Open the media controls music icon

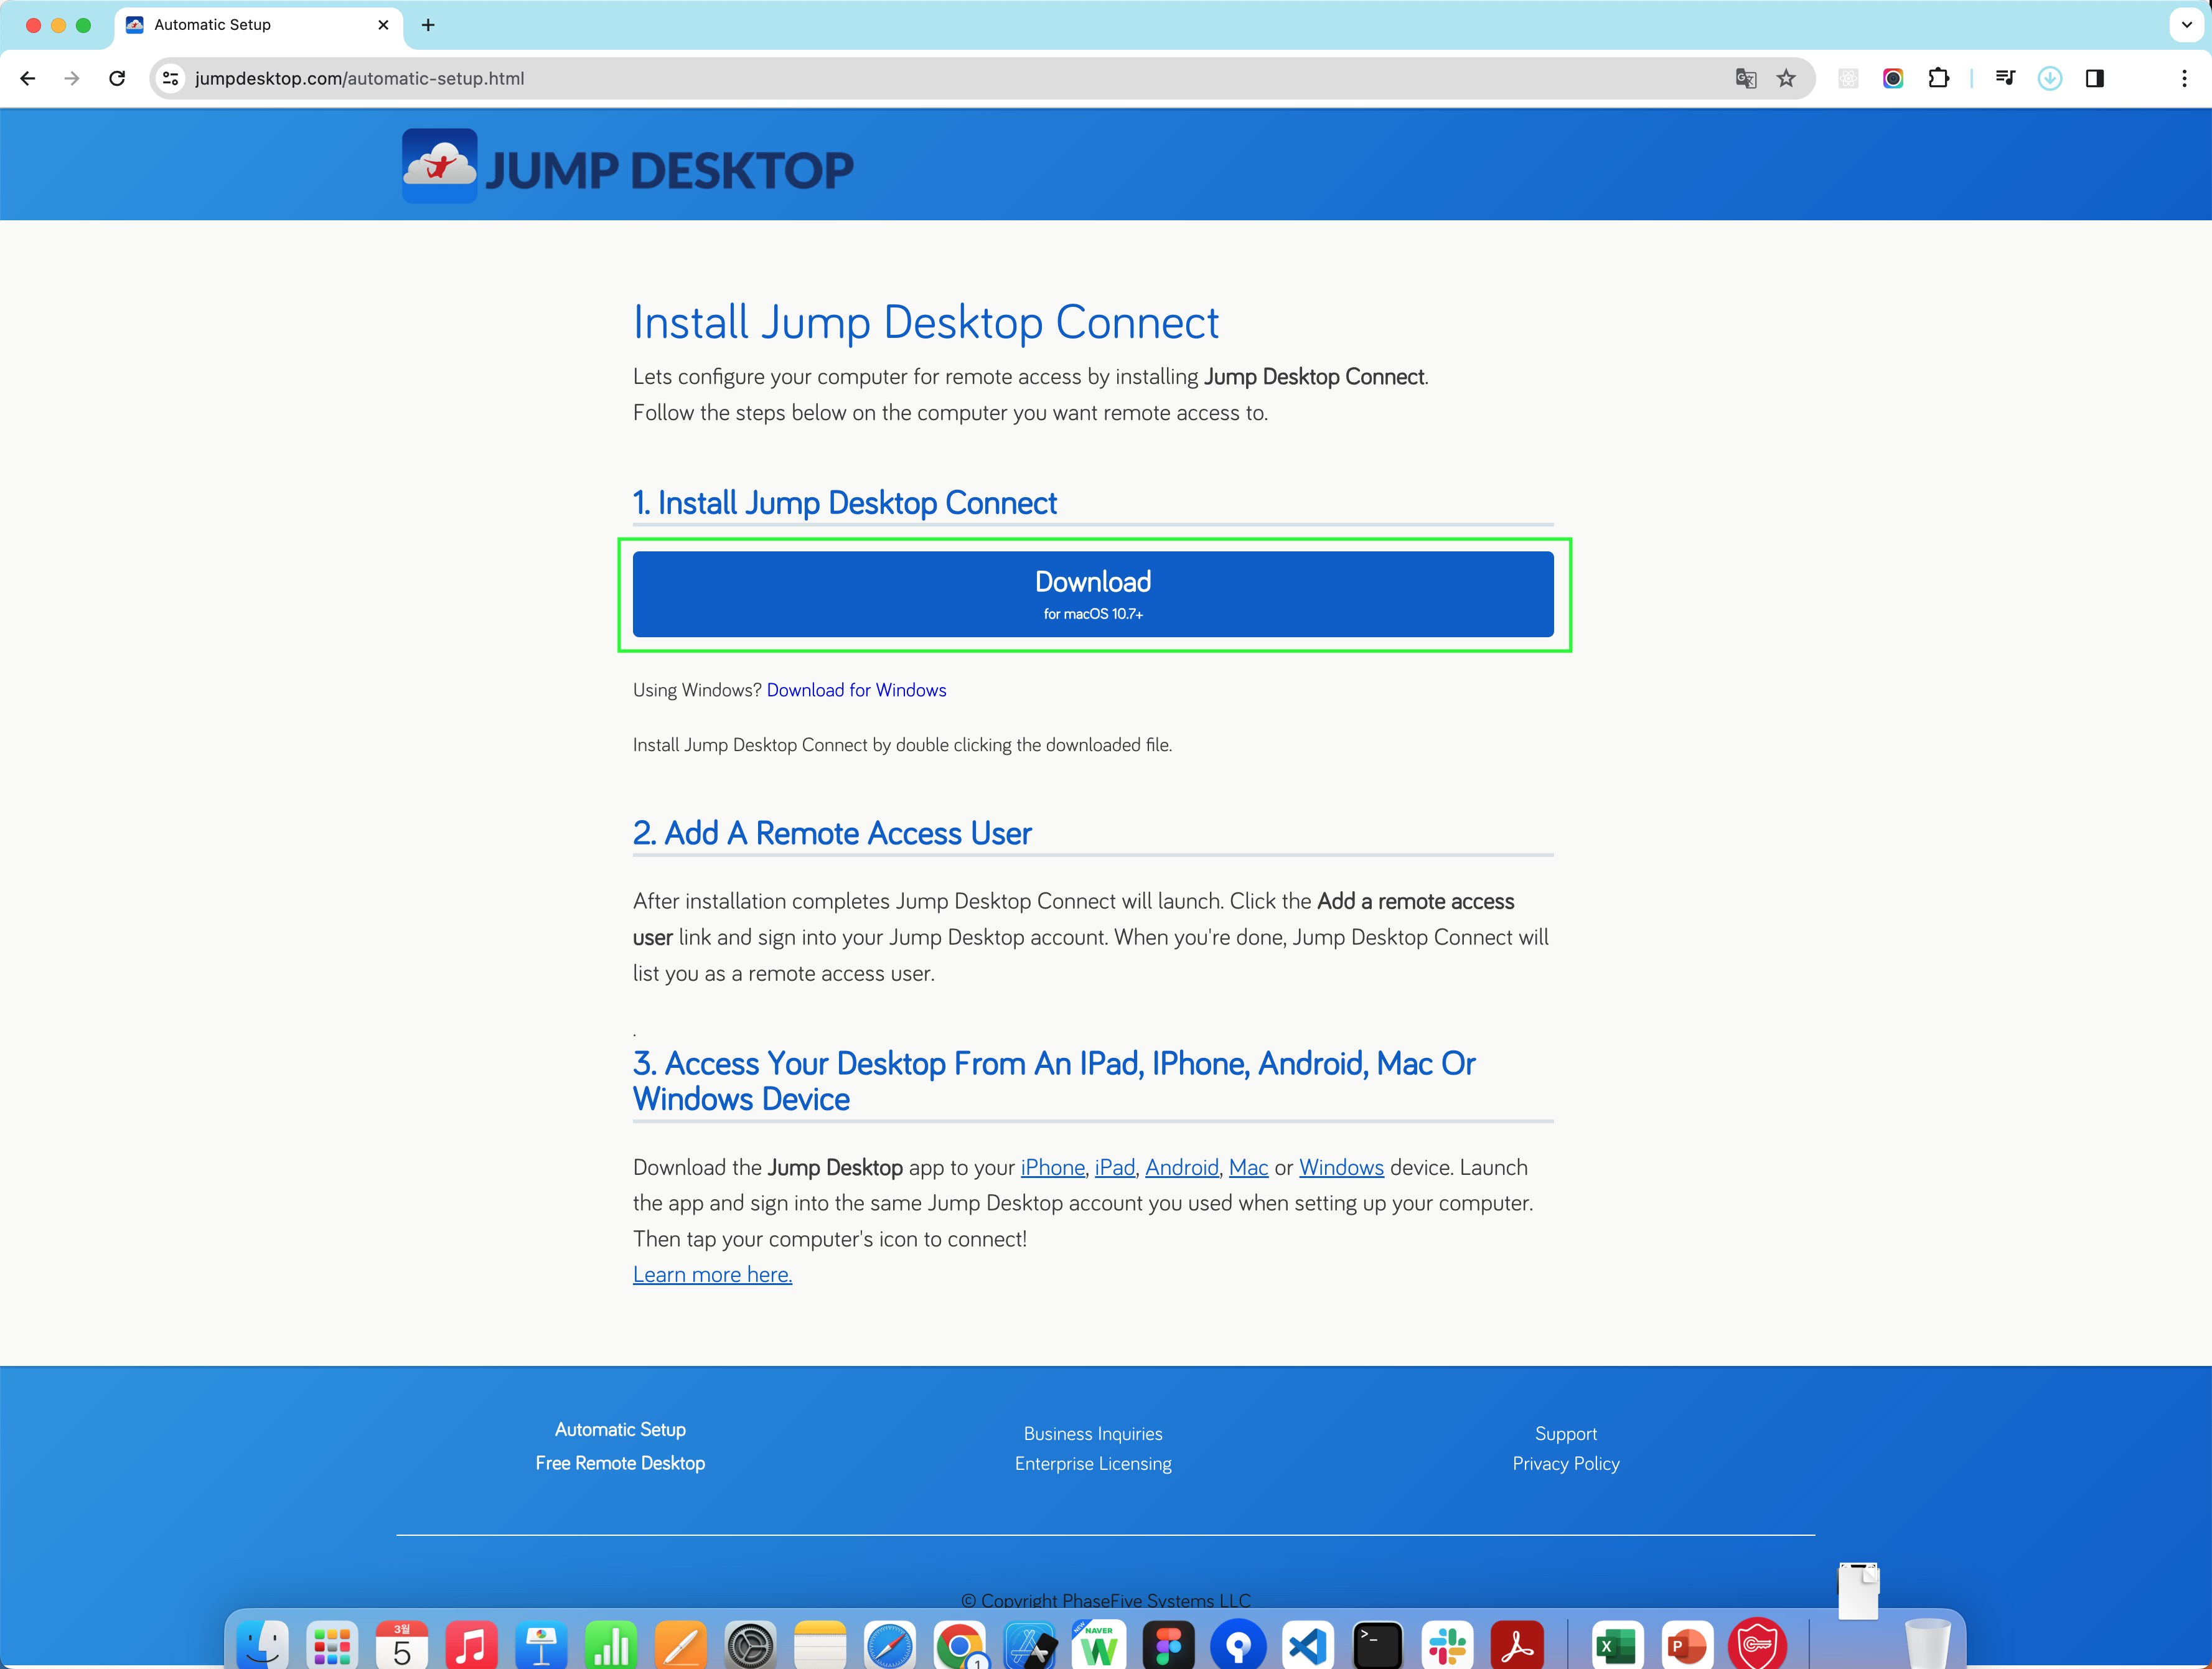coord(2005,78)
